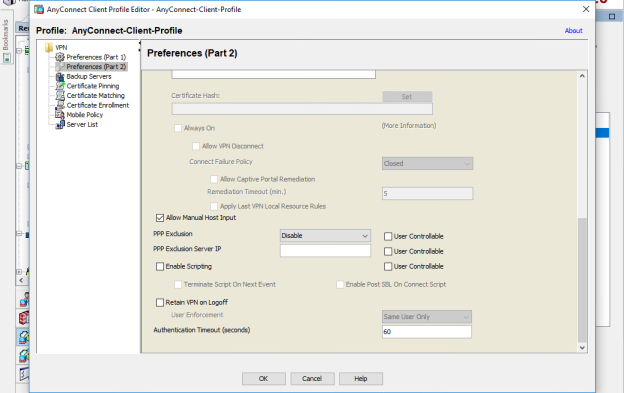The height and width of the screenshot is (393, 624).
Task: Enable the Enable Scripting checkbox
Action: pyautogui.click(x=160, y=267)
